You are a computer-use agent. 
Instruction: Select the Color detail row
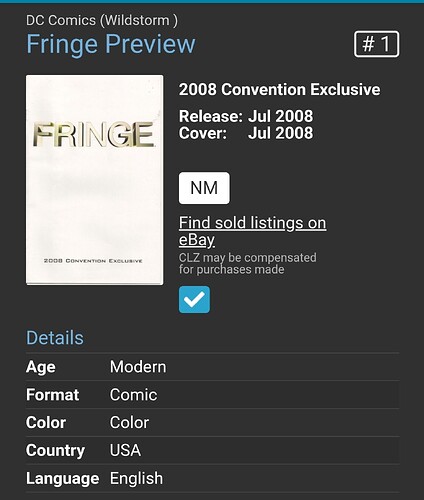212,423
